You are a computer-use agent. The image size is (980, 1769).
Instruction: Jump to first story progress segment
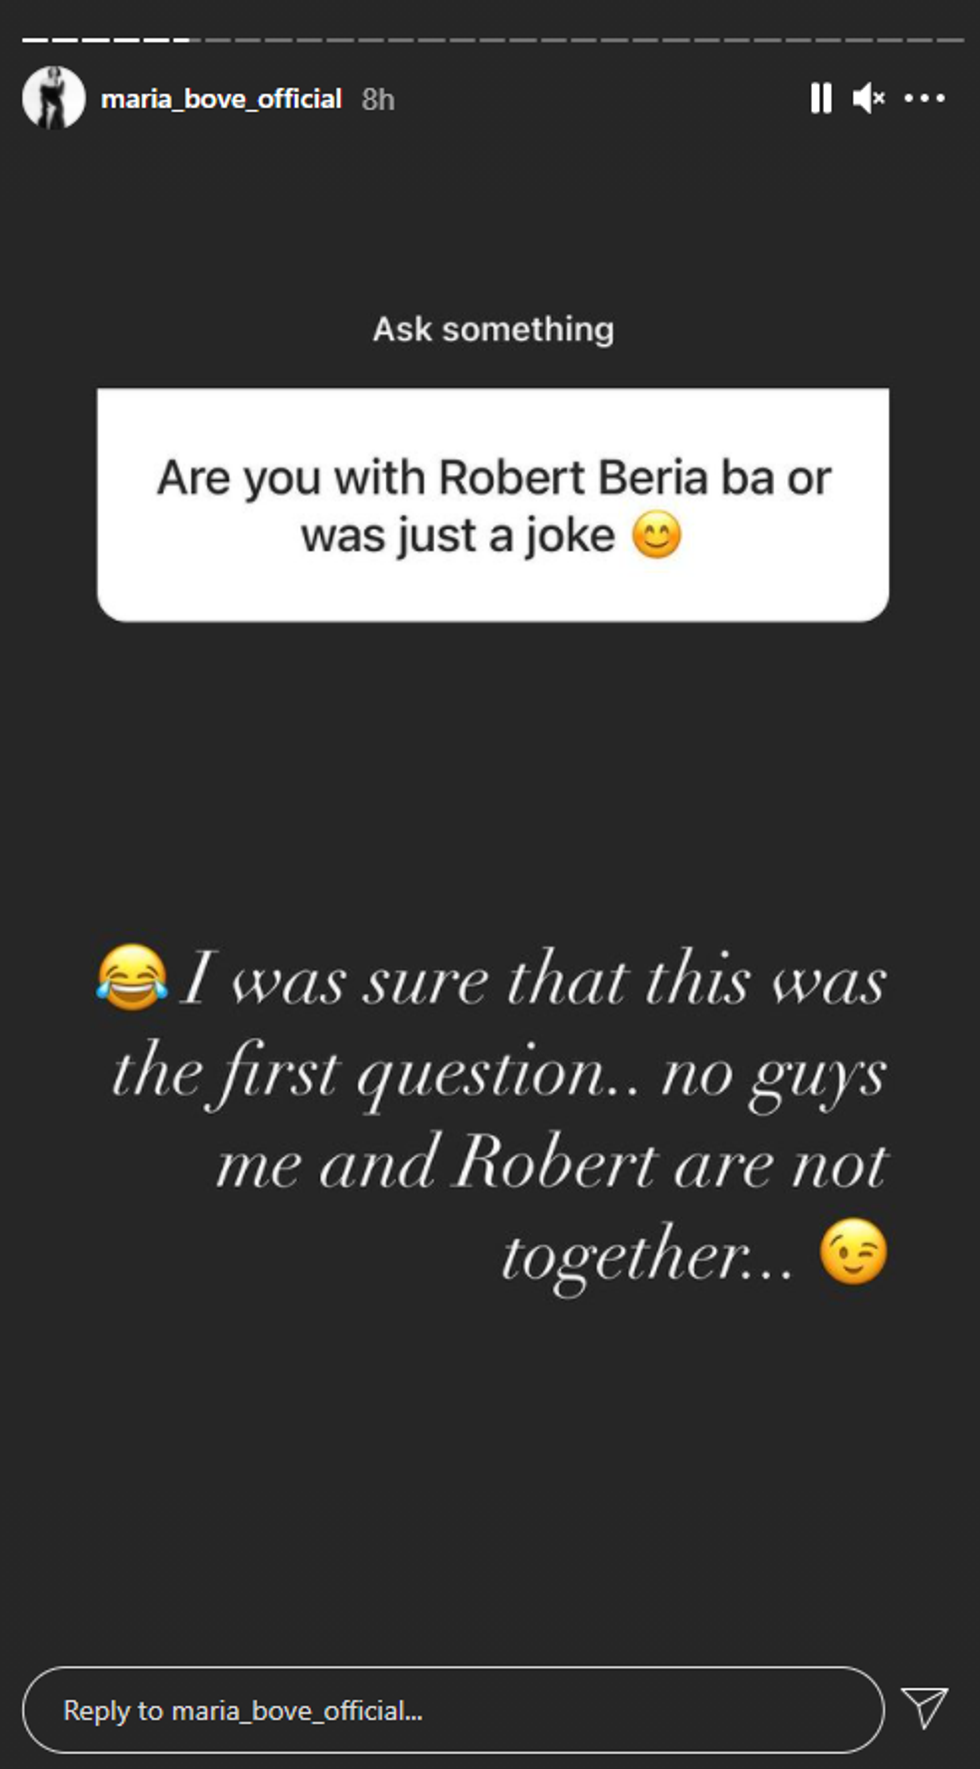pyautogui.click(x=34, y=40)
